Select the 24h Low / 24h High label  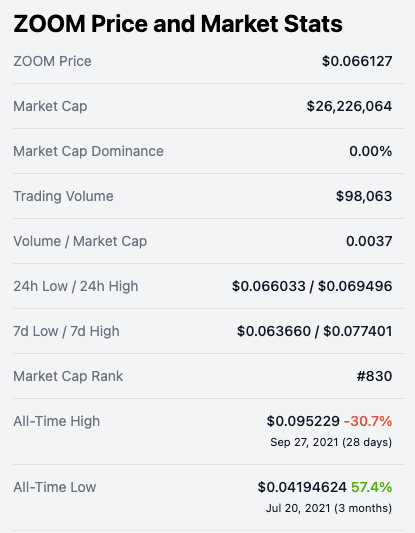tap(76, 286)
